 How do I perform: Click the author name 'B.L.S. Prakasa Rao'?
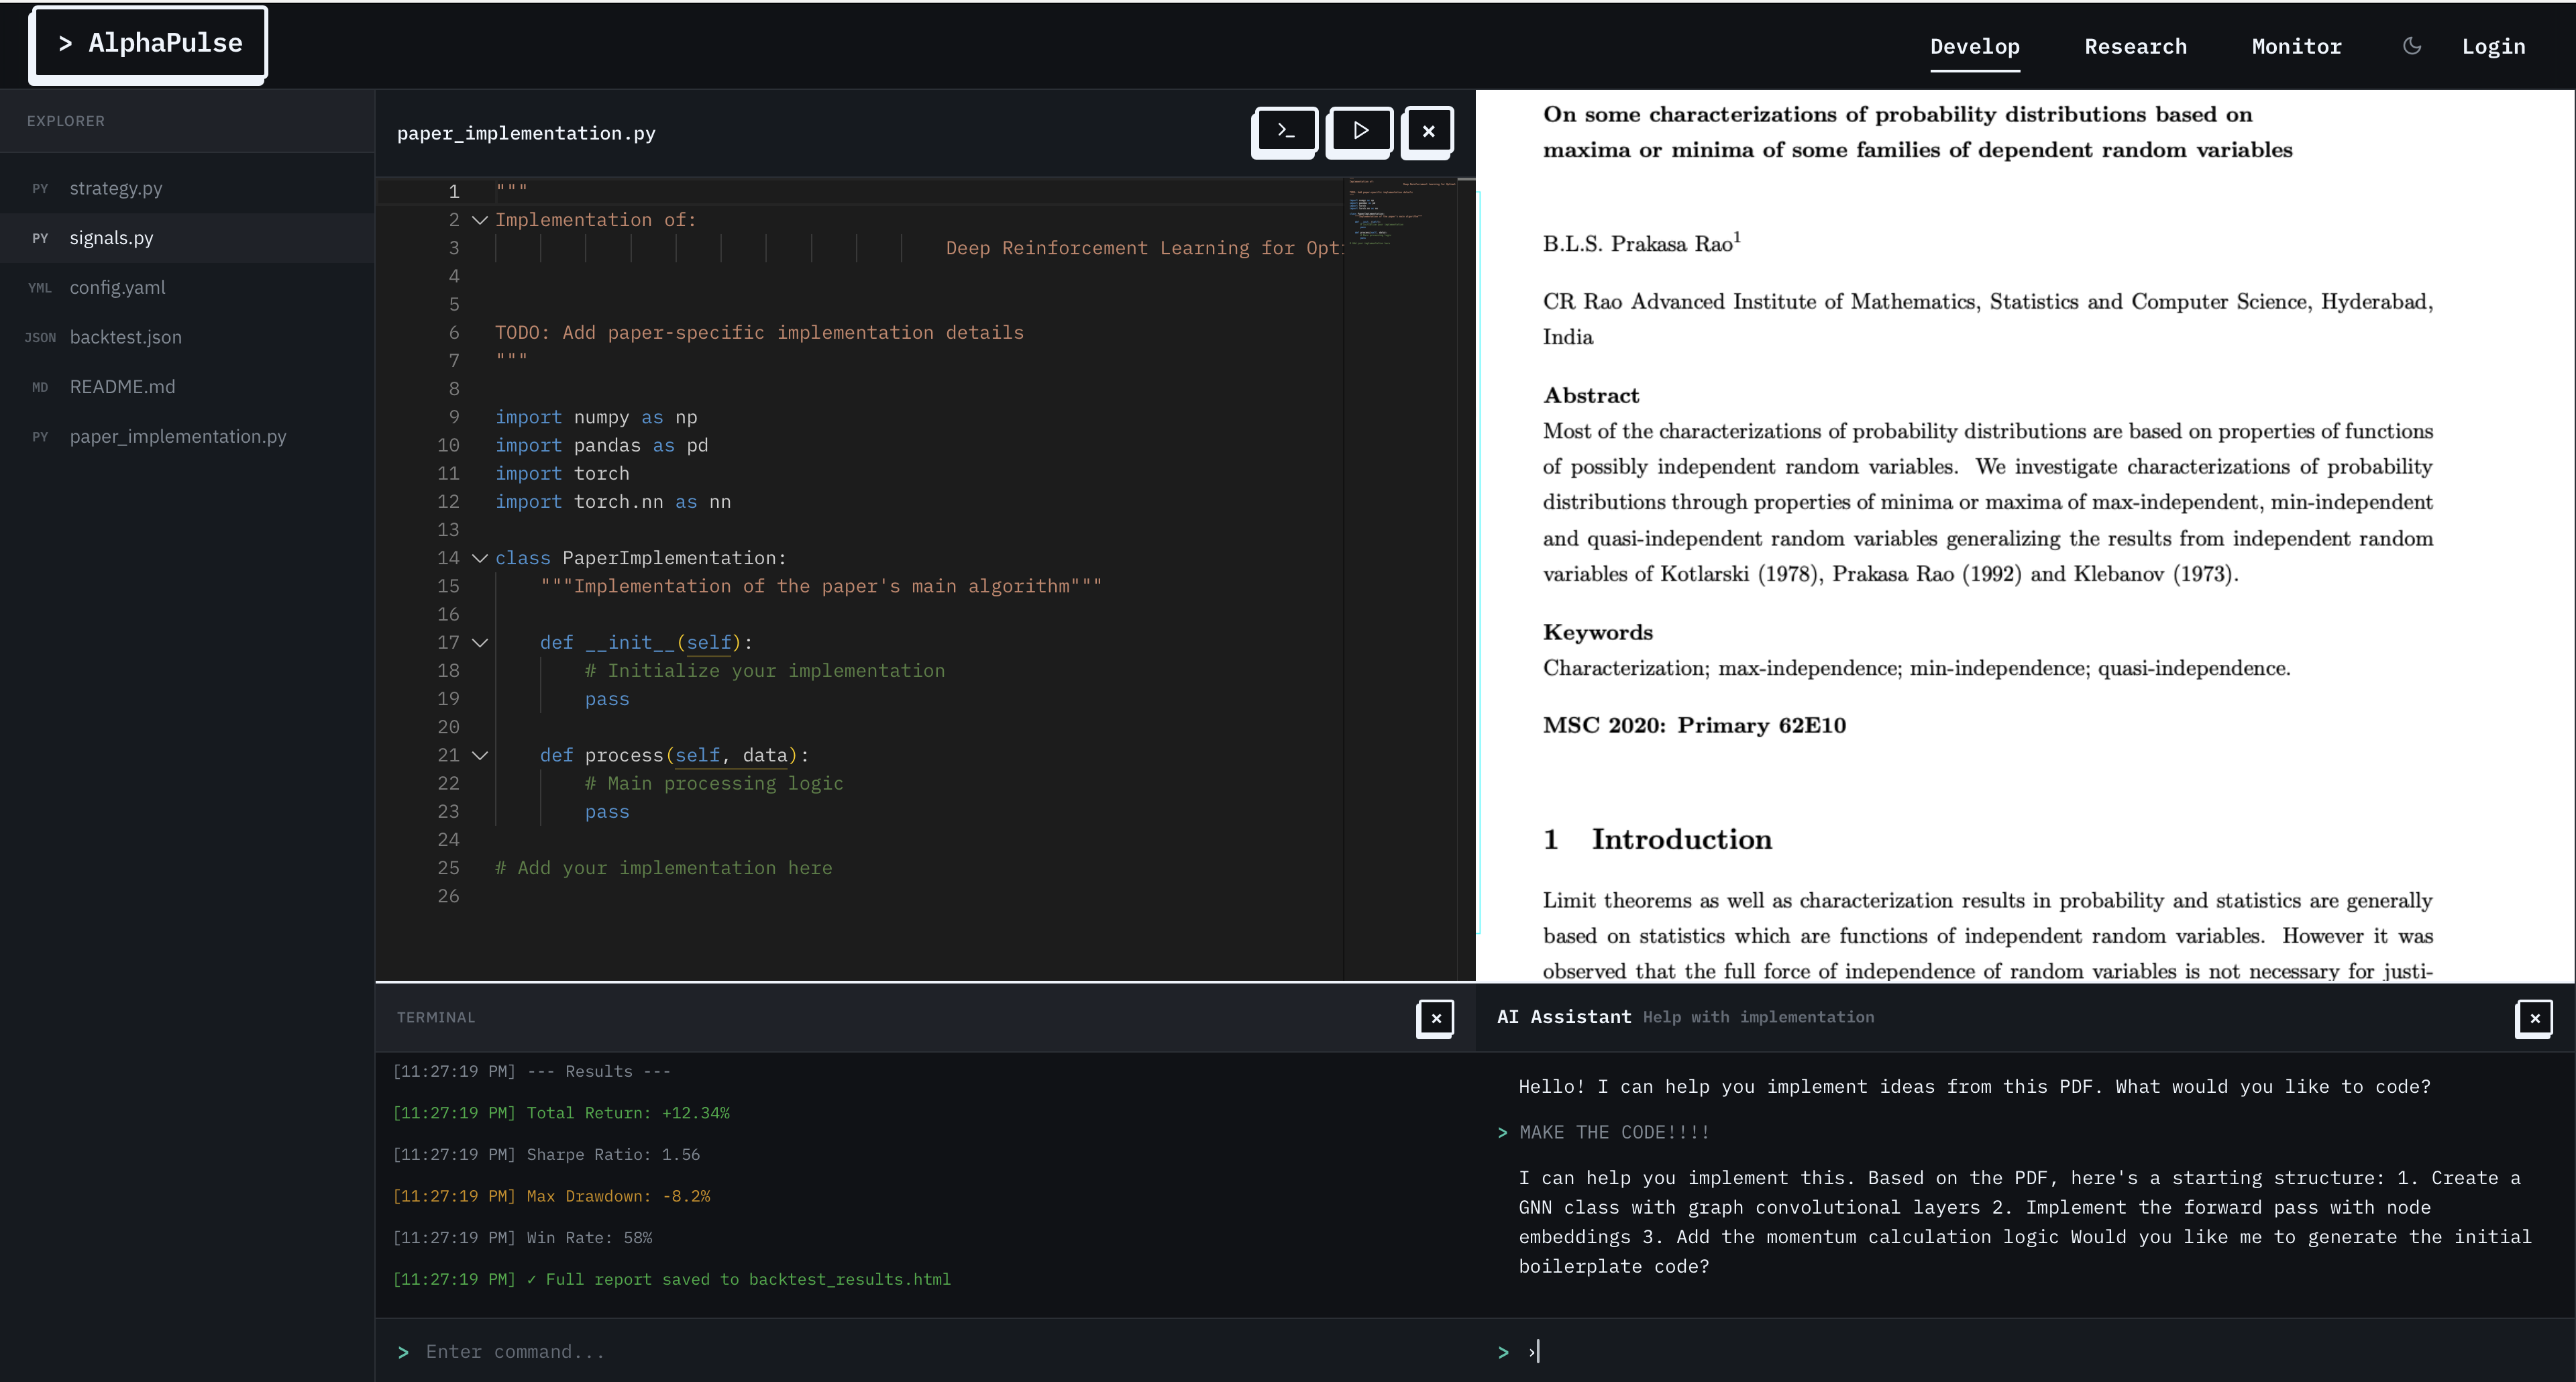click(1637, 244)
